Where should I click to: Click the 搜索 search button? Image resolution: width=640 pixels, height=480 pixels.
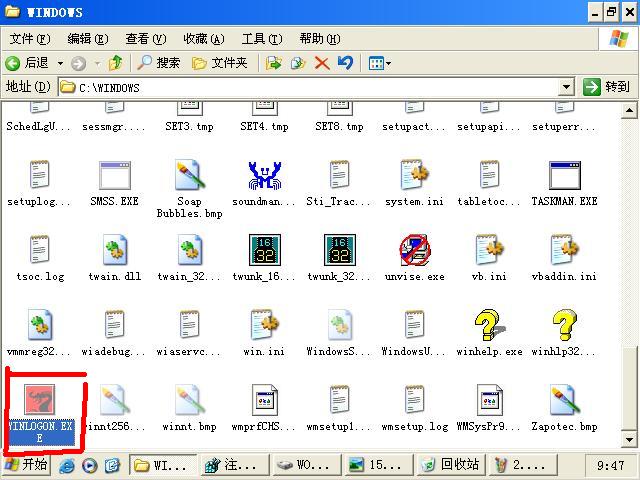pyautogui.click(x=158, y=63)
